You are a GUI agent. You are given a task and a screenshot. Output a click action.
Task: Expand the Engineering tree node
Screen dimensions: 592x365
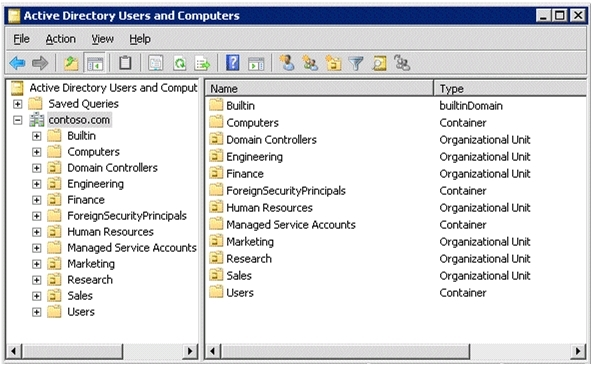coord(37,184)
